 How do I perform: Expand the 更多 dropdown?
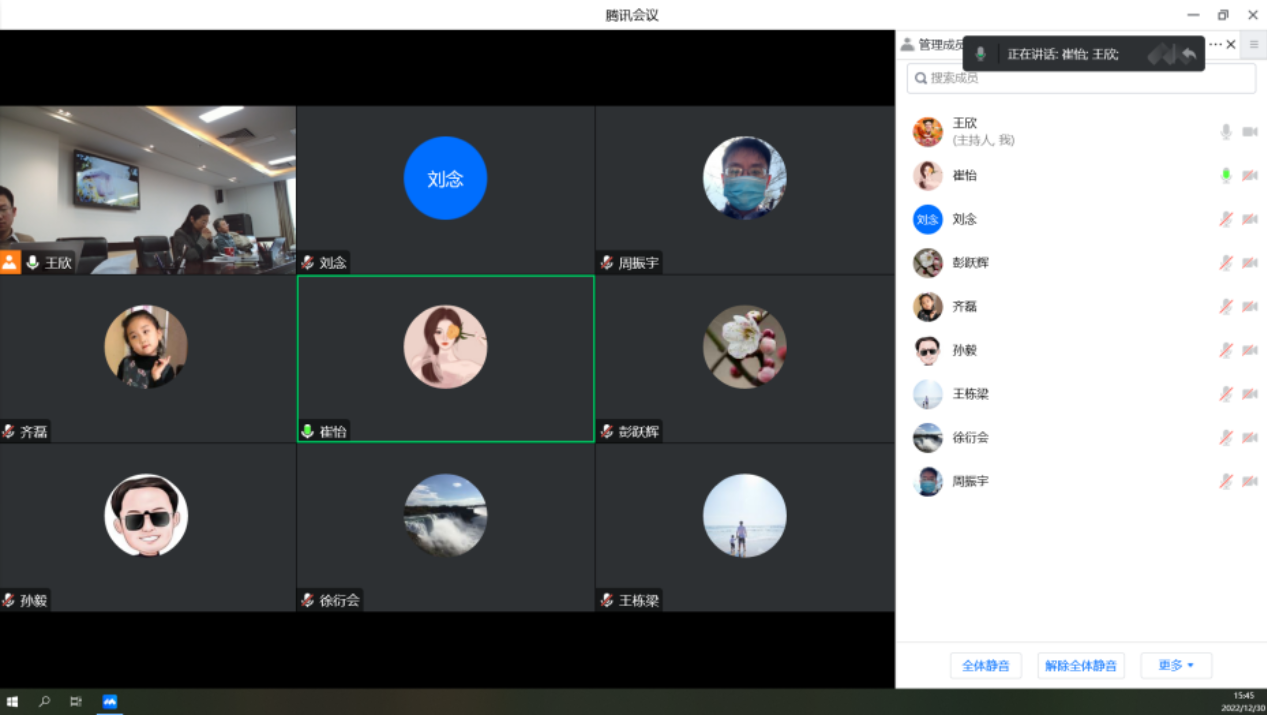(x=1176, y=666)
